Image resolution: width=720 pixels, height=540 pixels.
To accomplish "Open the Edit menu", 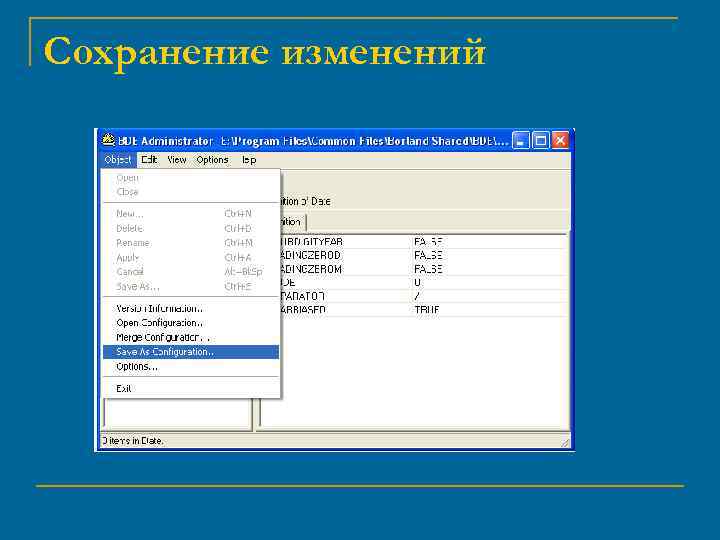I will 149,160.
